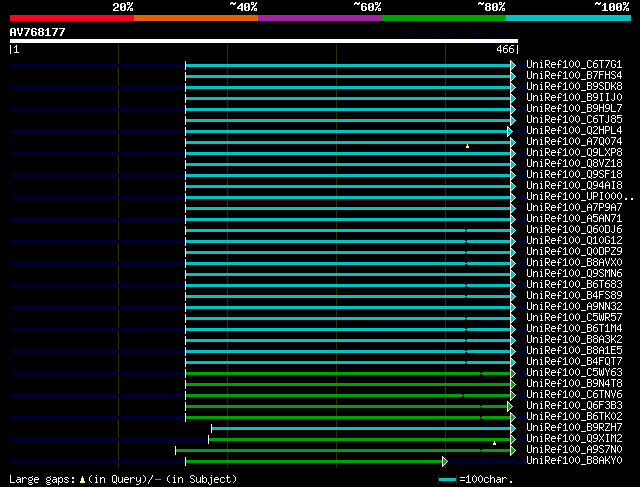Select the orange ~40% identity color segment
The image size is (640, 487).
tap(196, 18)
